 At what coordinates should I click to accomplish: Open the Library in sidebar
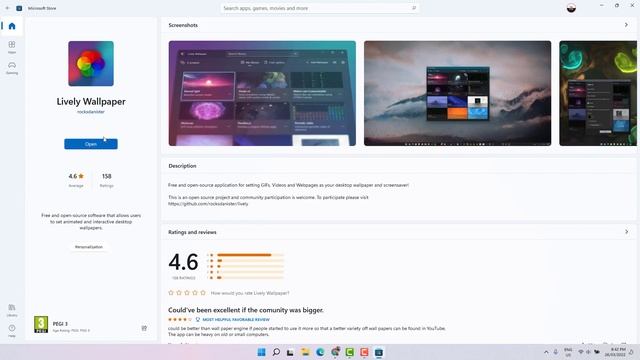12,310
